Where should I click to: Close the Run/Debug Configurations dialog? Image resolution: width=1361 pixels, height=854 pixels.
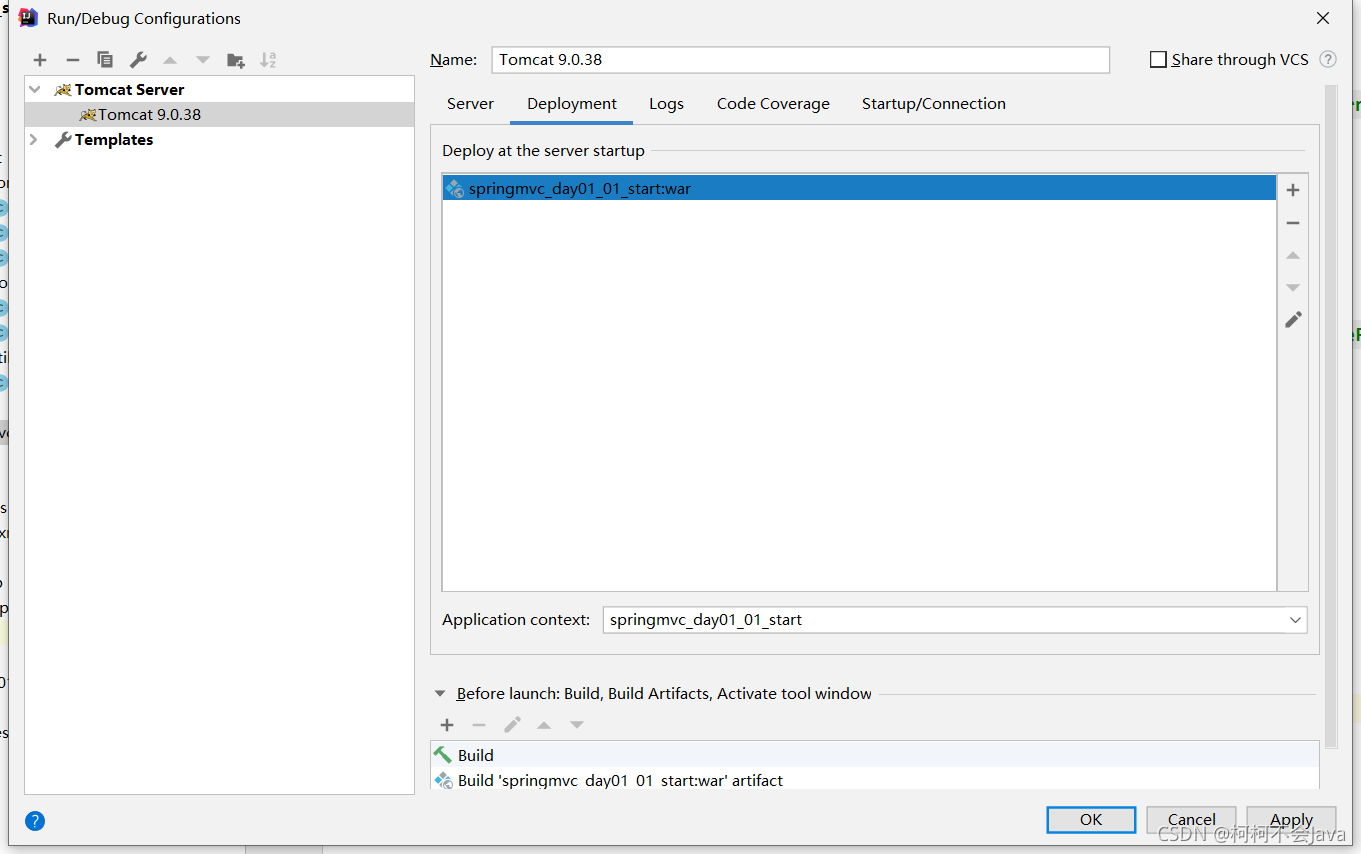1323,18
